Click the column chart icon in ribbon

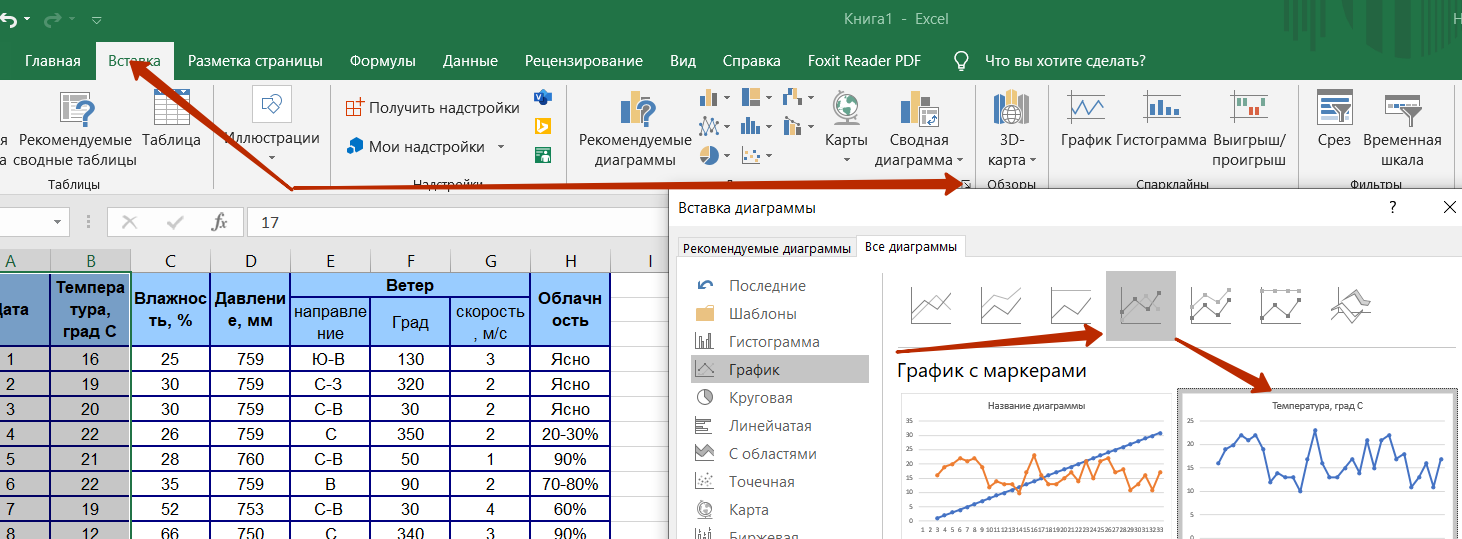pyautogui.click(x=710, y=98)
